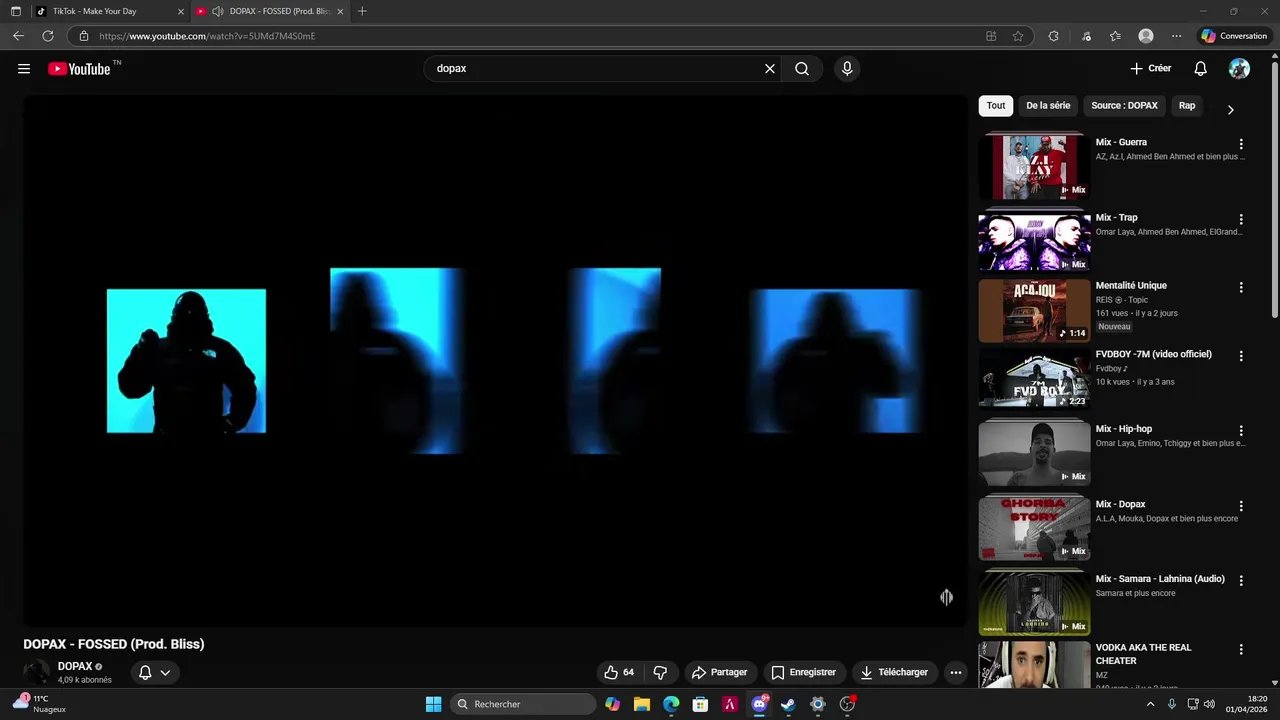Add this page to favorites star

click(x=1018, y=36)
